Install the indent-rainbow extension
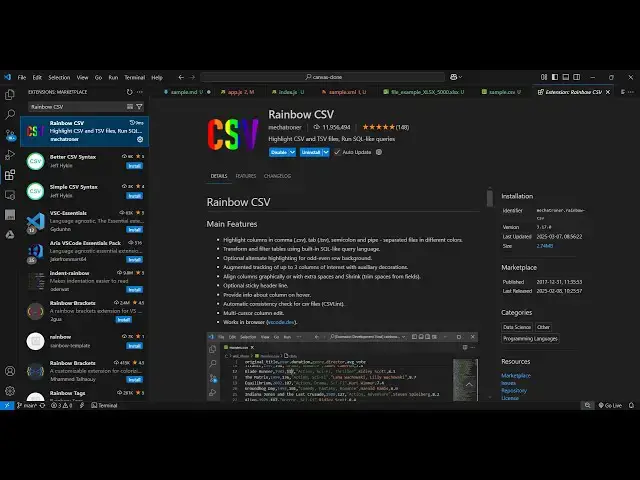640x480 pixels. pyautogui.click(x=134, y=290)
